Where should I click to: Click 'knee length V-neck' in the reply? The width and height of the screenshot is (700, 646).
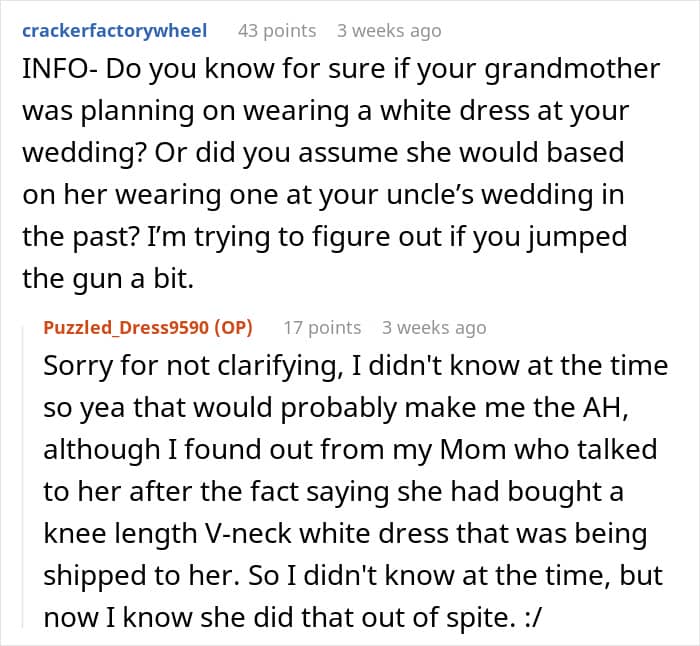tap(185, 533)
